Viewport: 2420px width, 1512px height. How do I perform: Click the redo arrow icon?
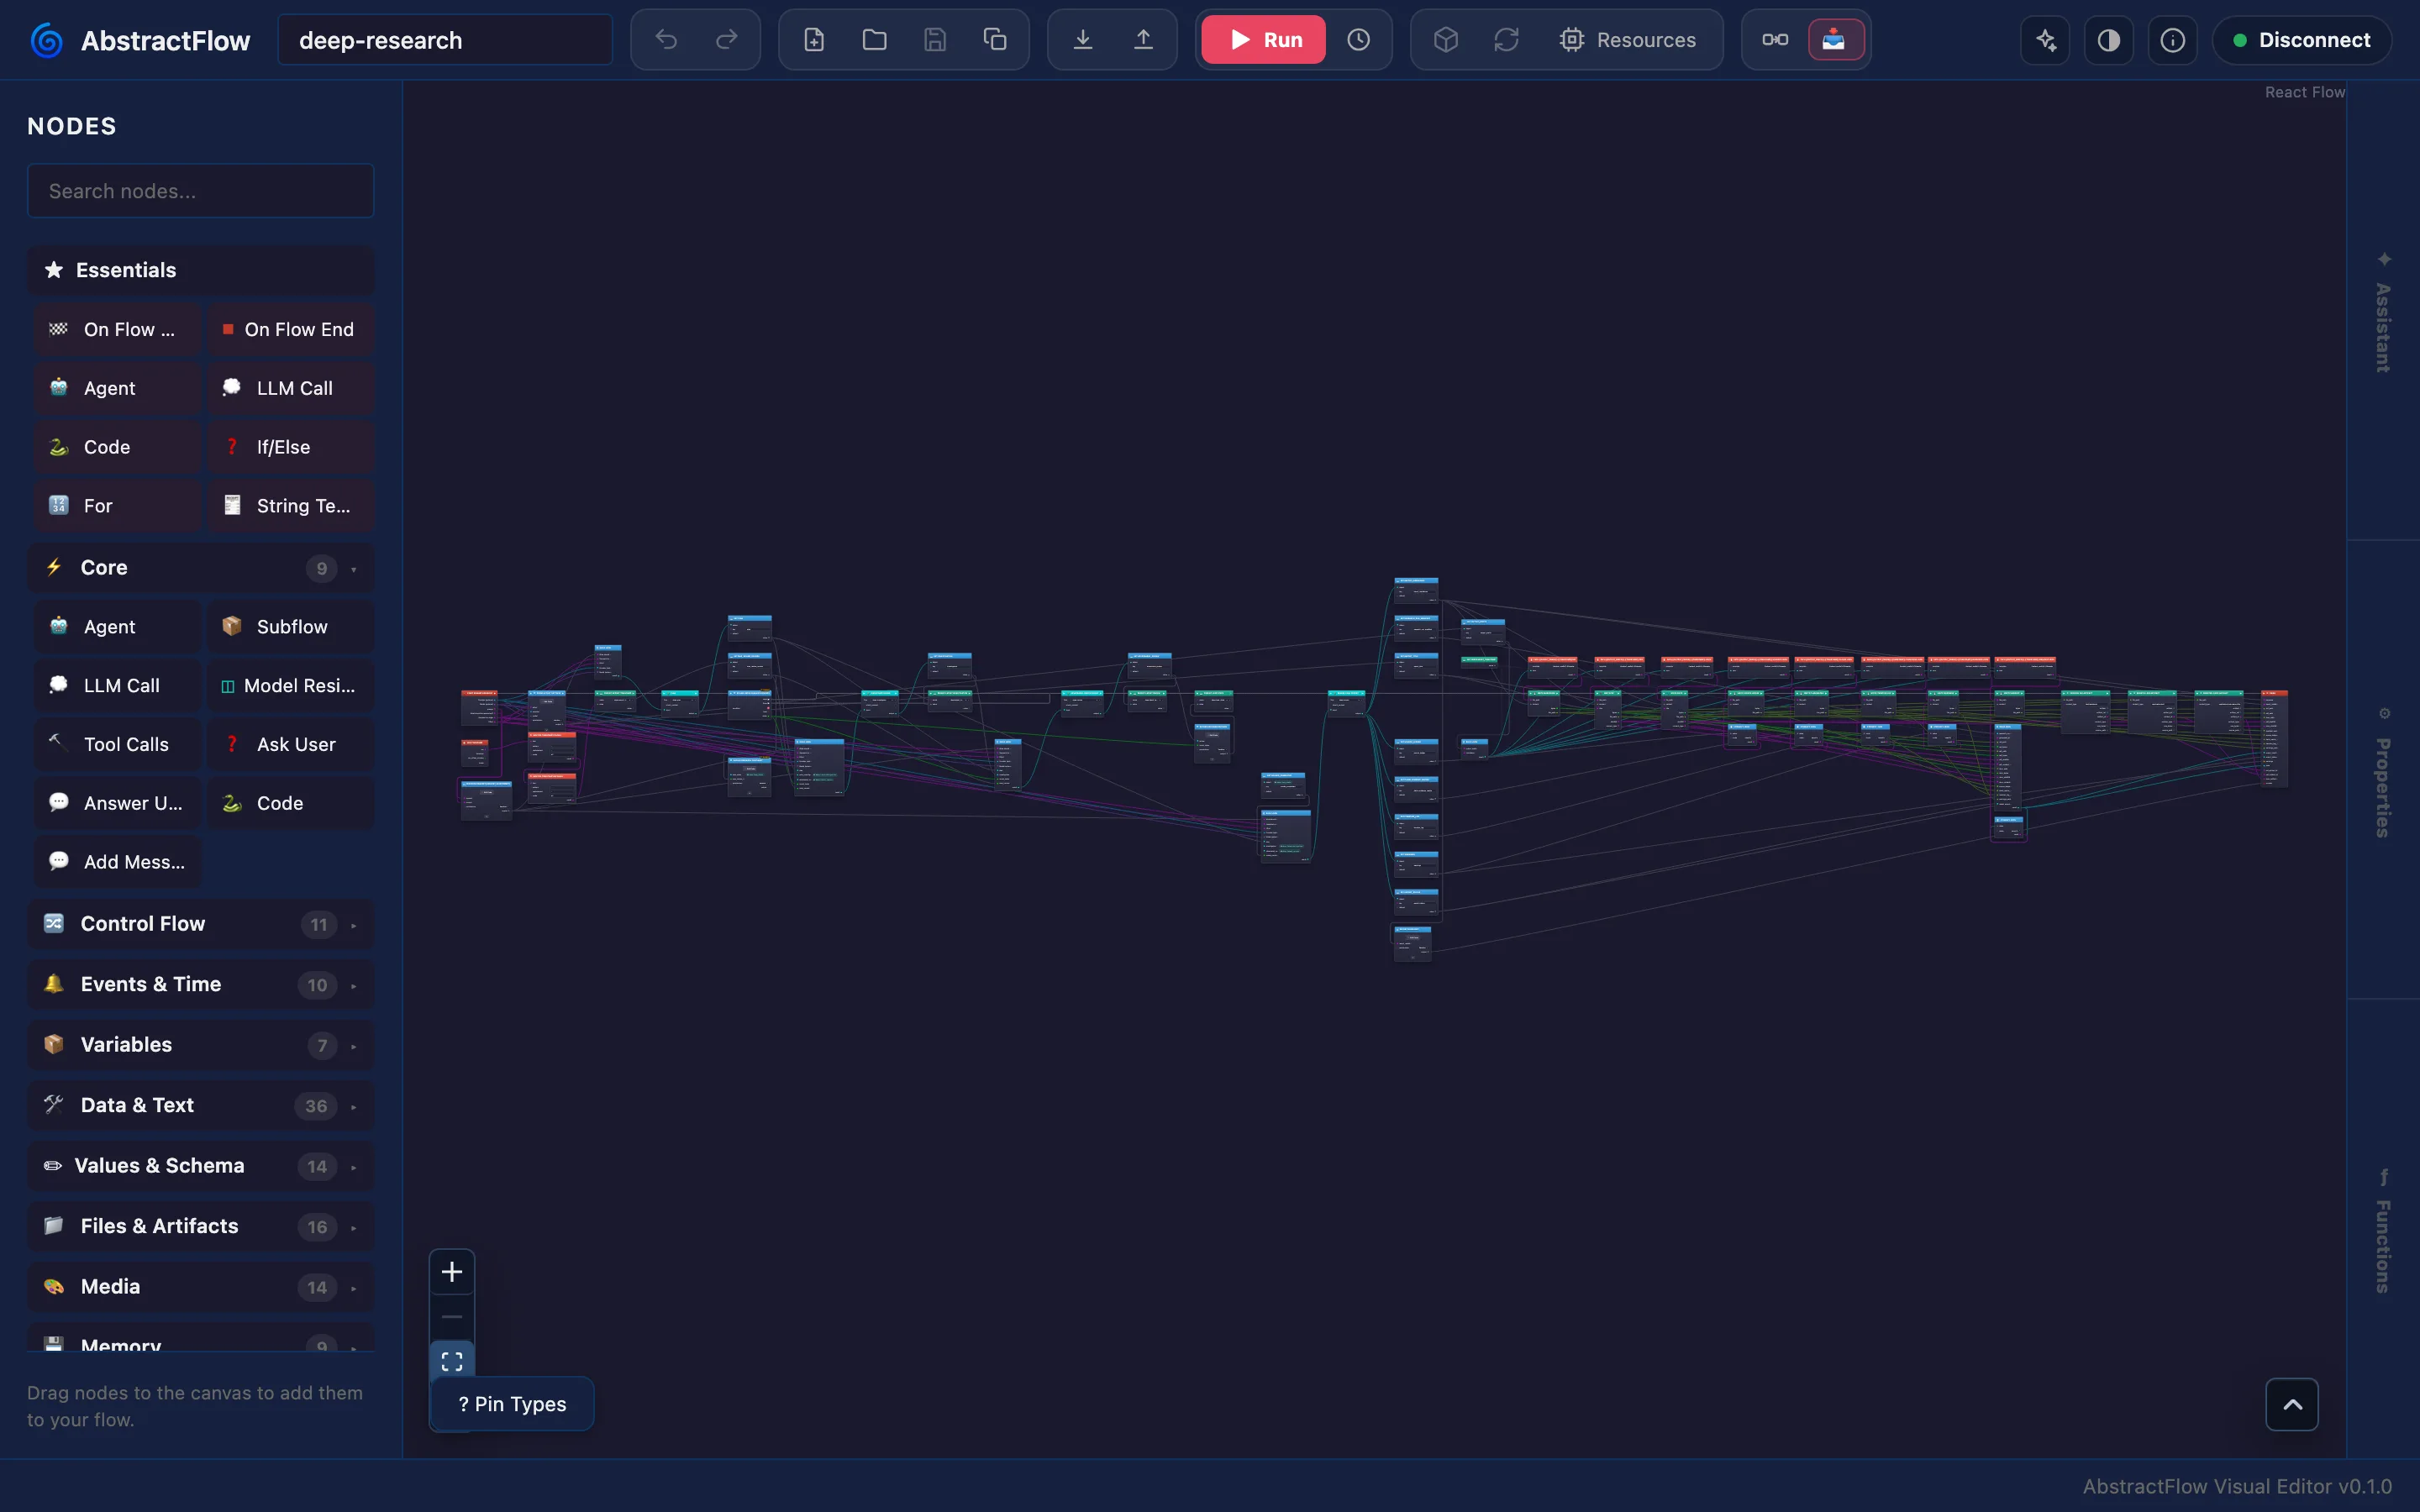pyautogui.click(x=727, y=40)
